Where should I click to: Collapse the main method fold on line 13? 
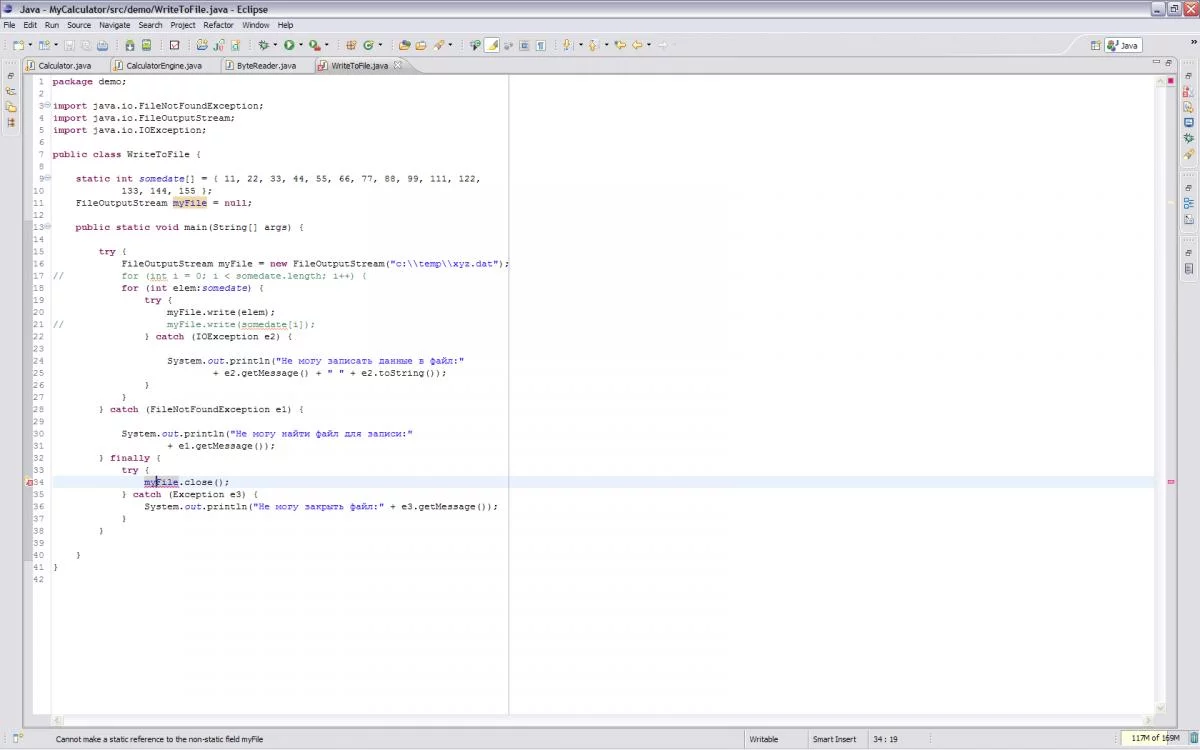click(46, 227)
